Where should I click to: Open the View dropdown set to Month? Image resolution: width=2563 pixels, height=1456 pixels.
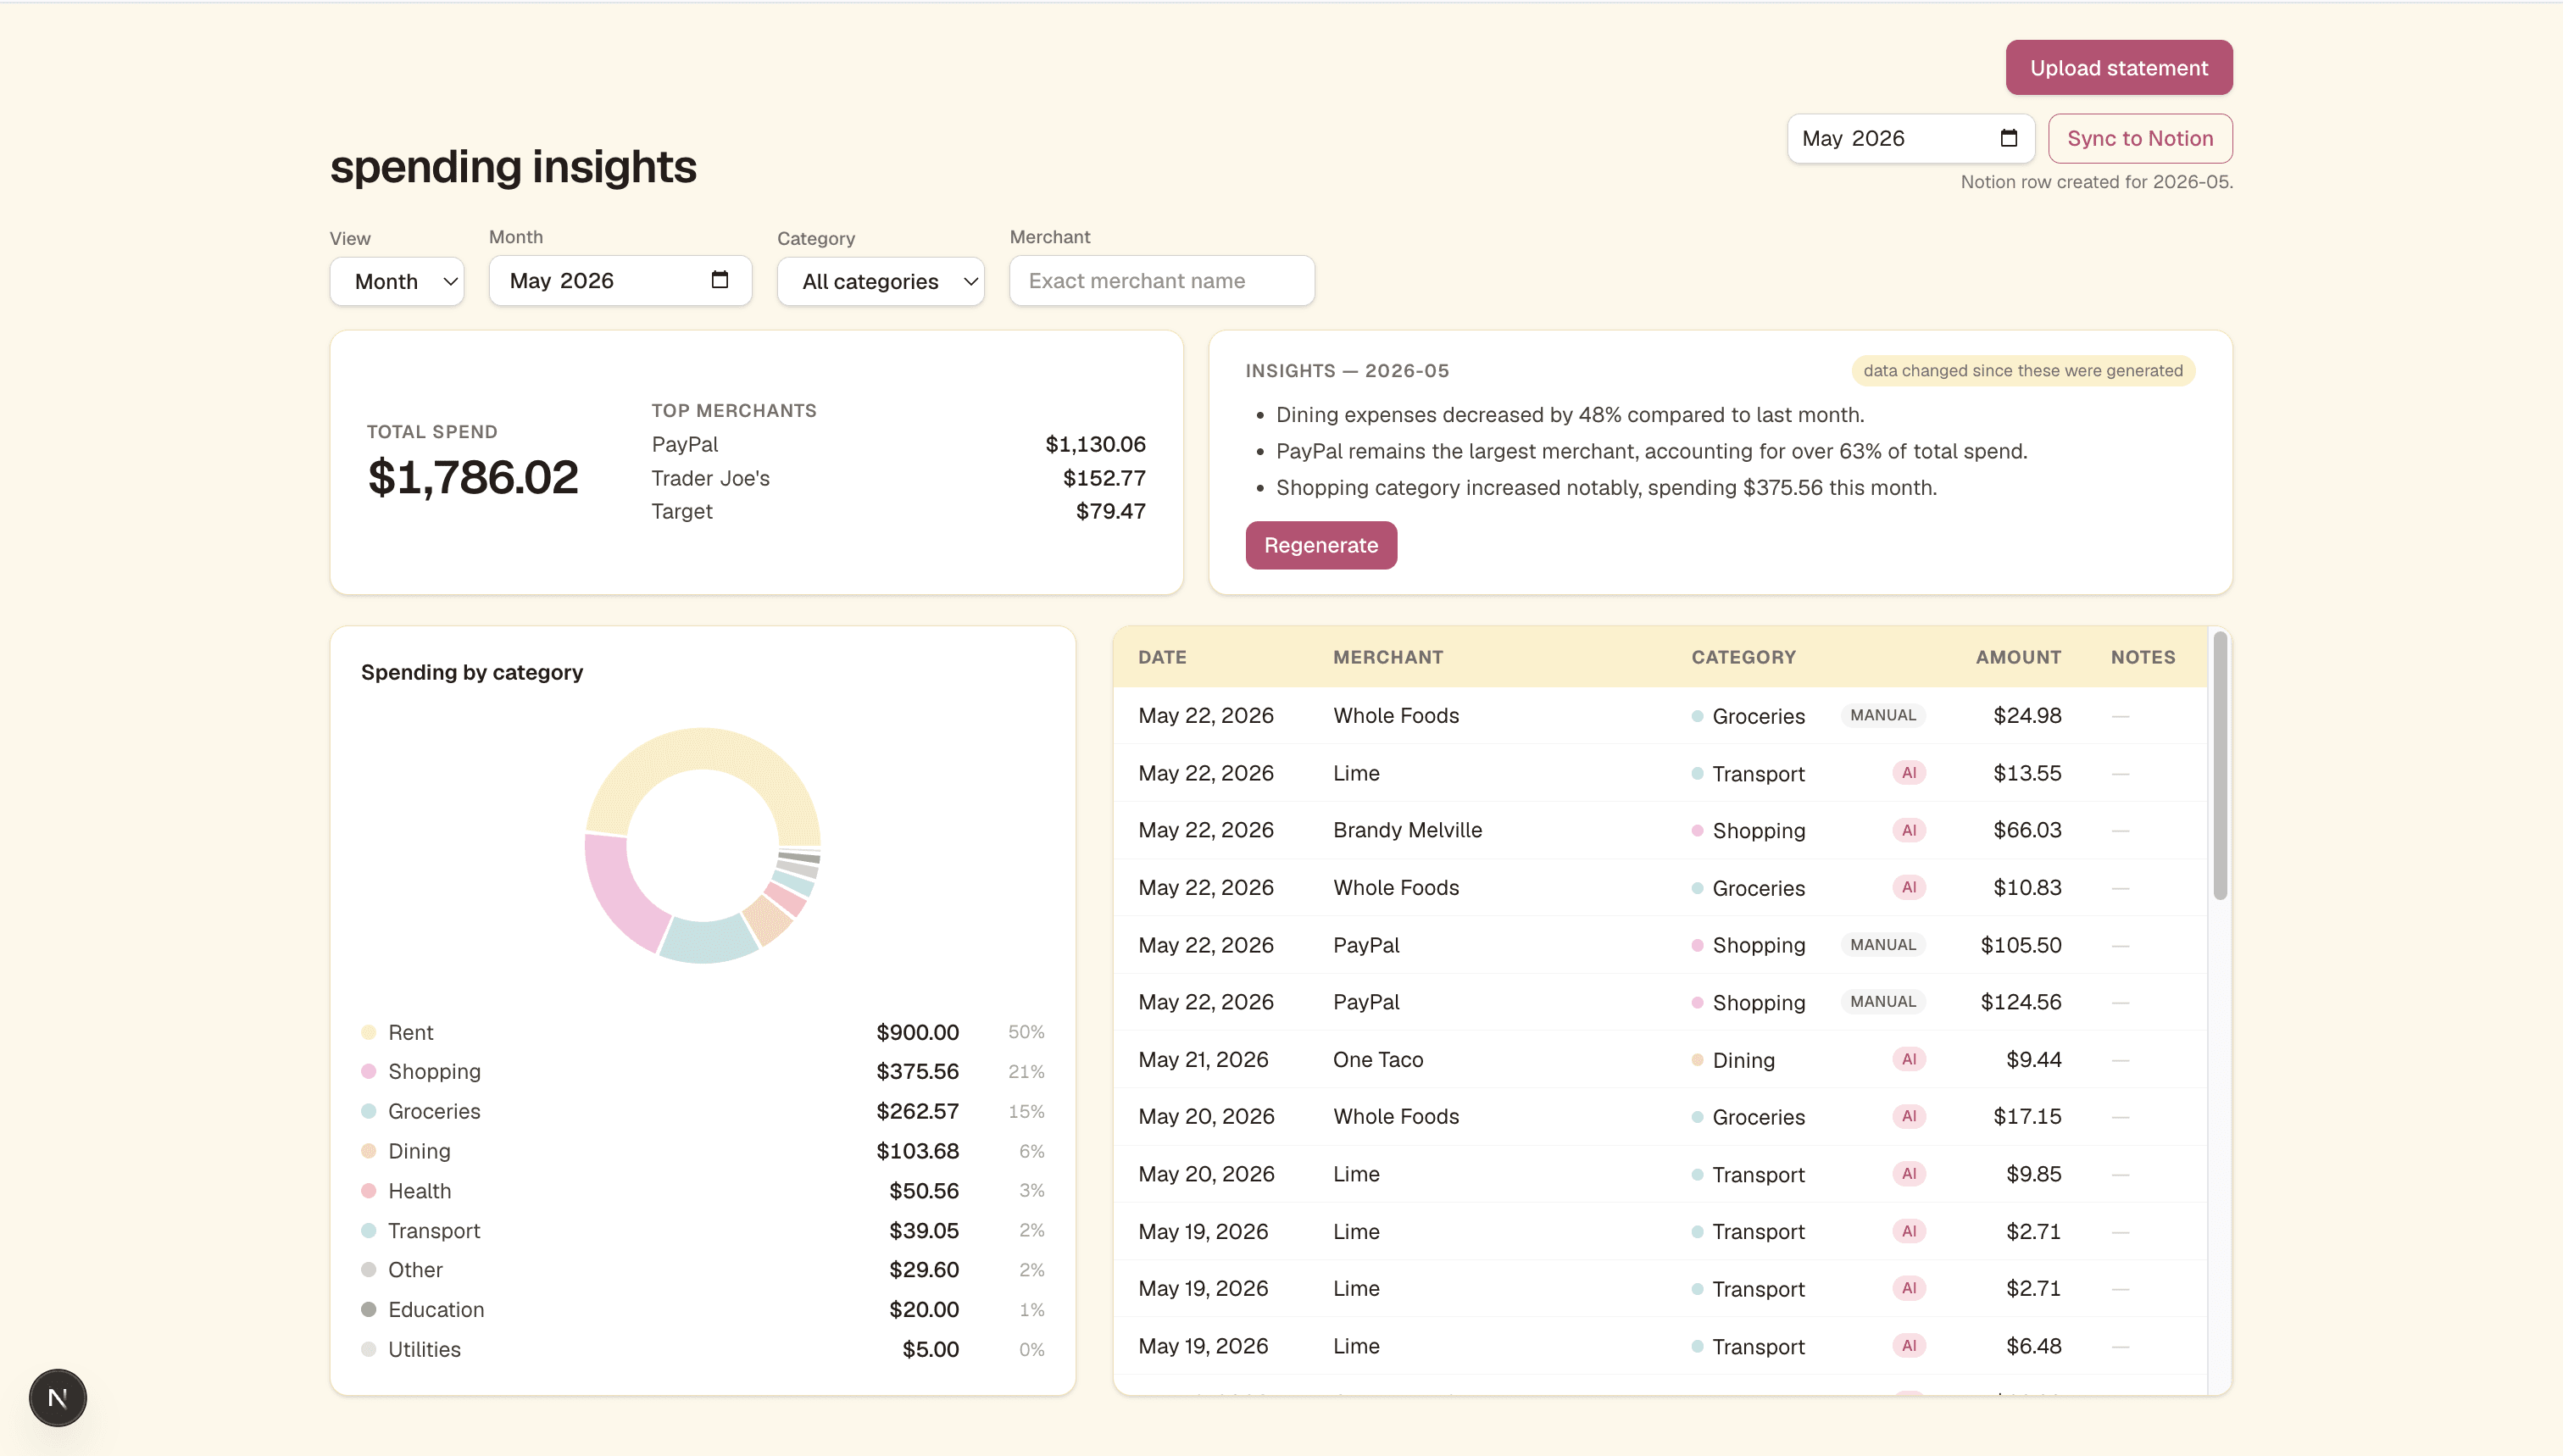(397, 281)
